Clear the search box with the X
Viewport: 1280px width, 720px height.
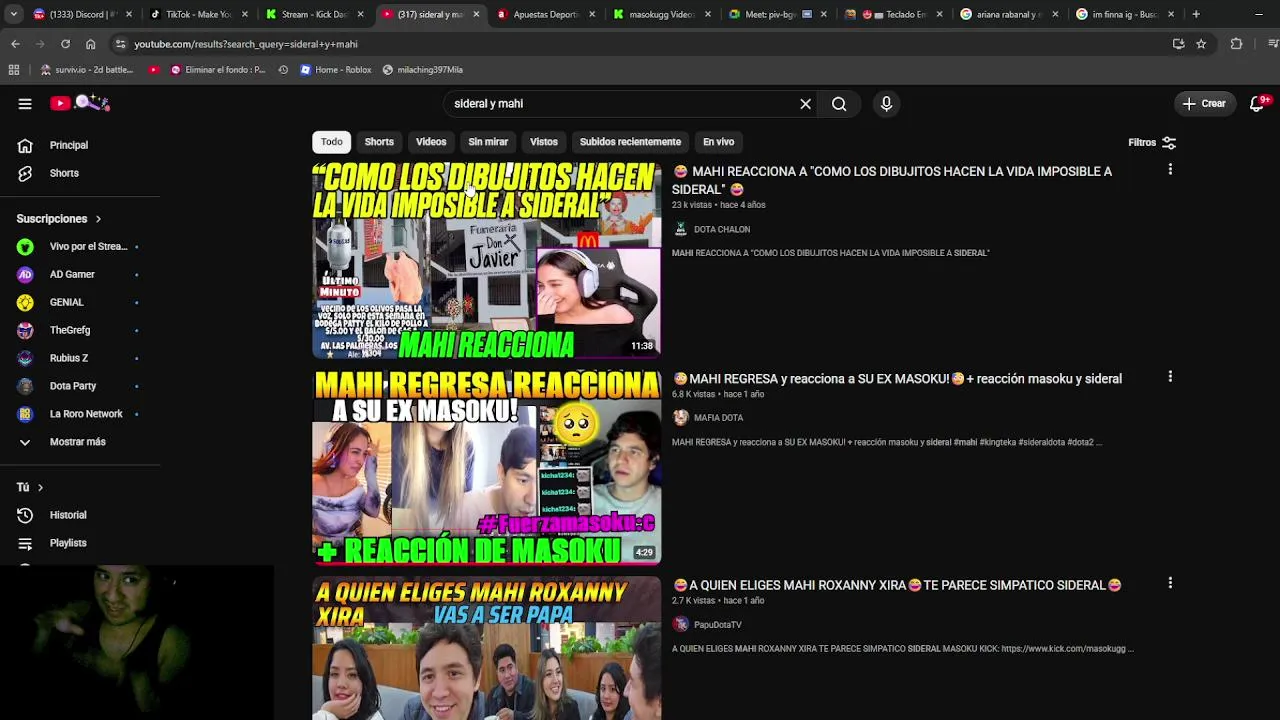coord(805,103)
